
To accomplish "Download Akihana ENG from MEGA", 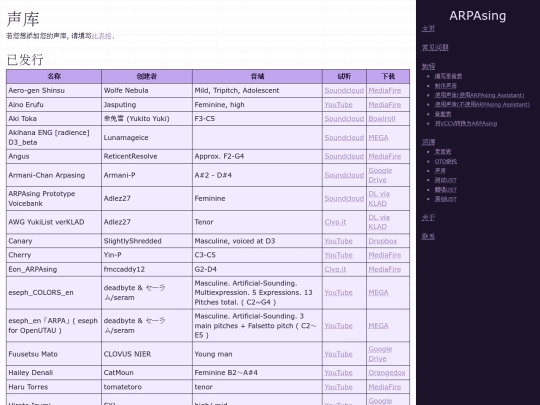I will pos(378,138).
